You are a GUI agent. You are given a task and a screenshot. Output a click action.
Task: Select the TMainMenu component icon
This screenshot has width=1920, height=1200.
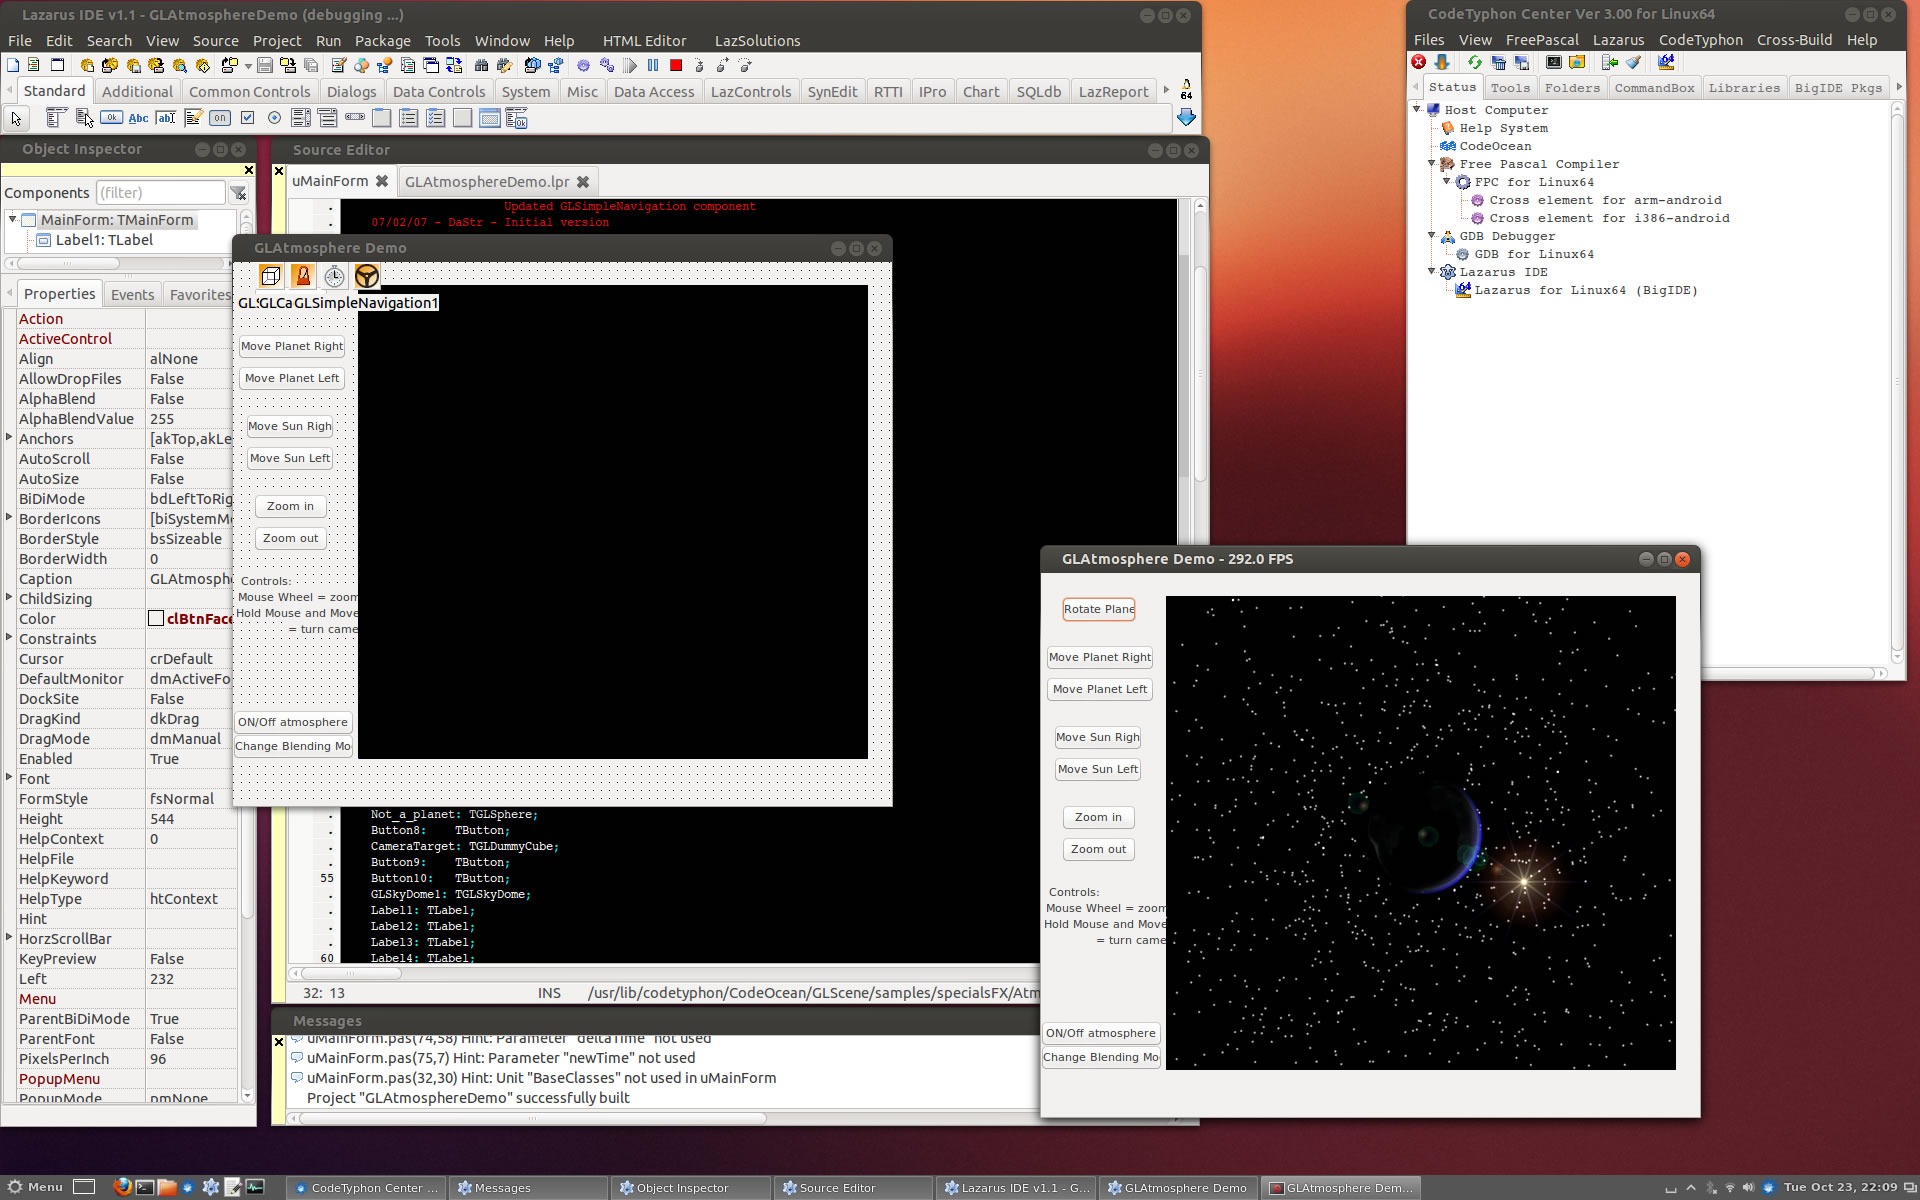click(56, 118)
